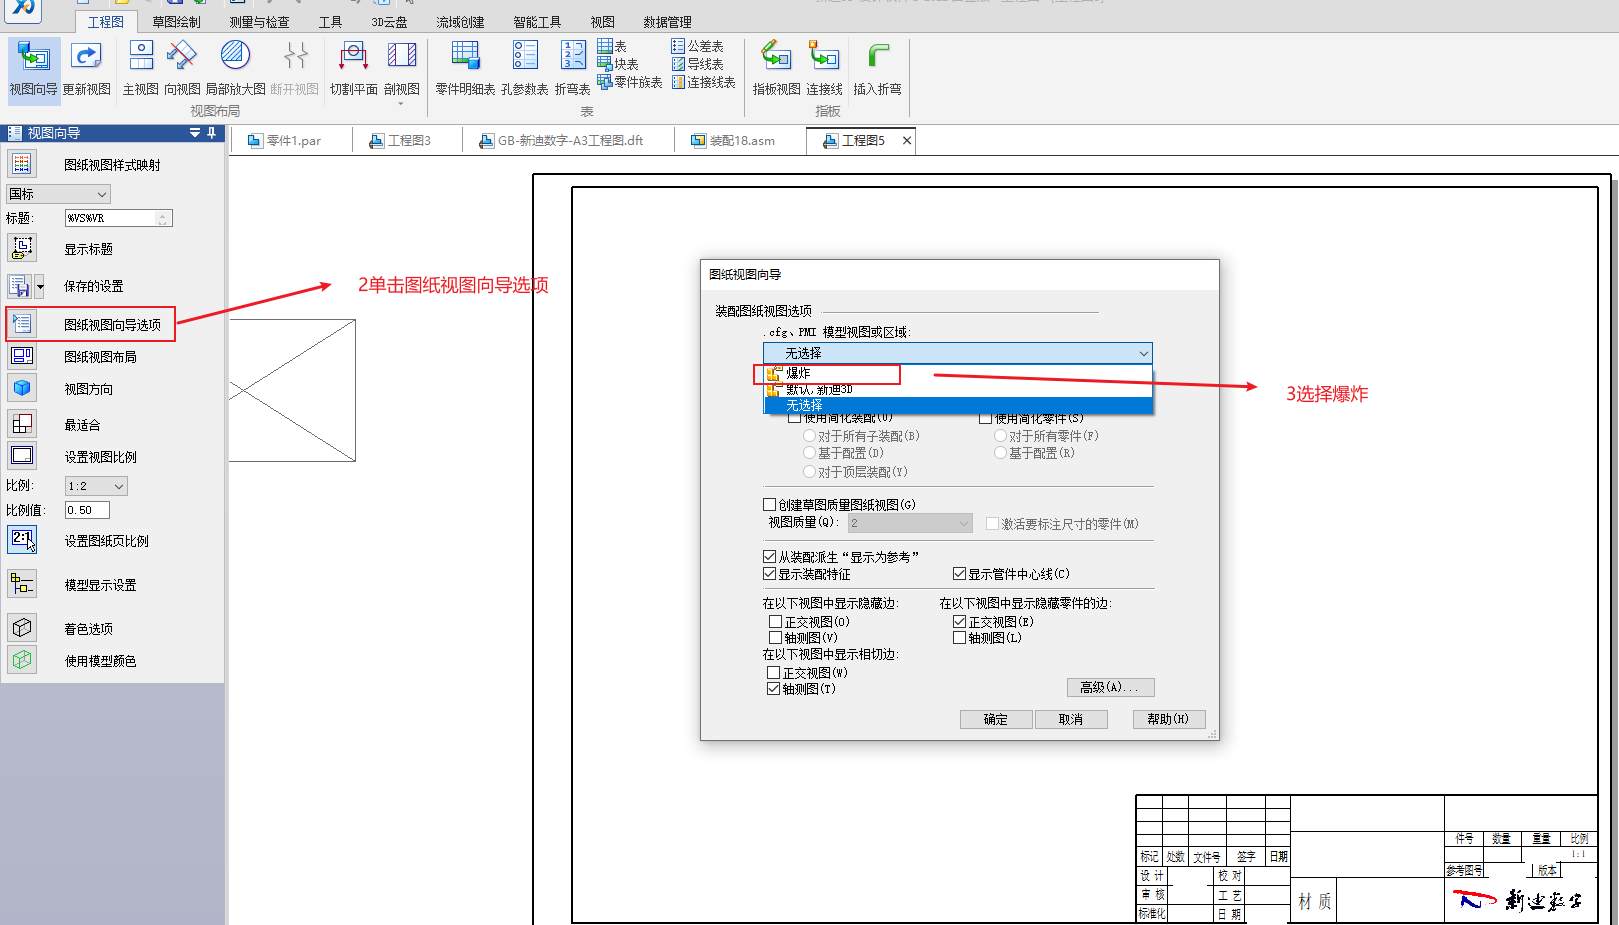The image size is (1619, 925).
Task: Click the 连接线表 connection table item
Action: 703,82
